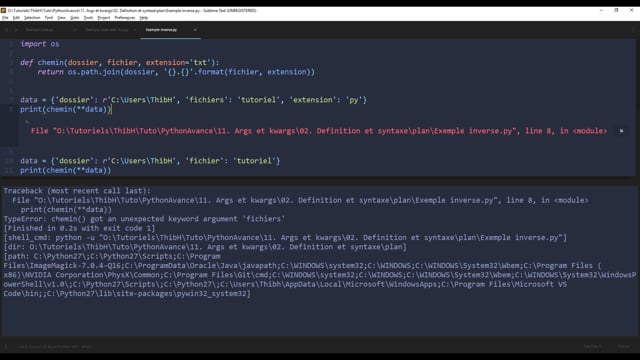Open the syntax selector in status bar
Viewport: 640px width, 360px height.
pos(624,347)
